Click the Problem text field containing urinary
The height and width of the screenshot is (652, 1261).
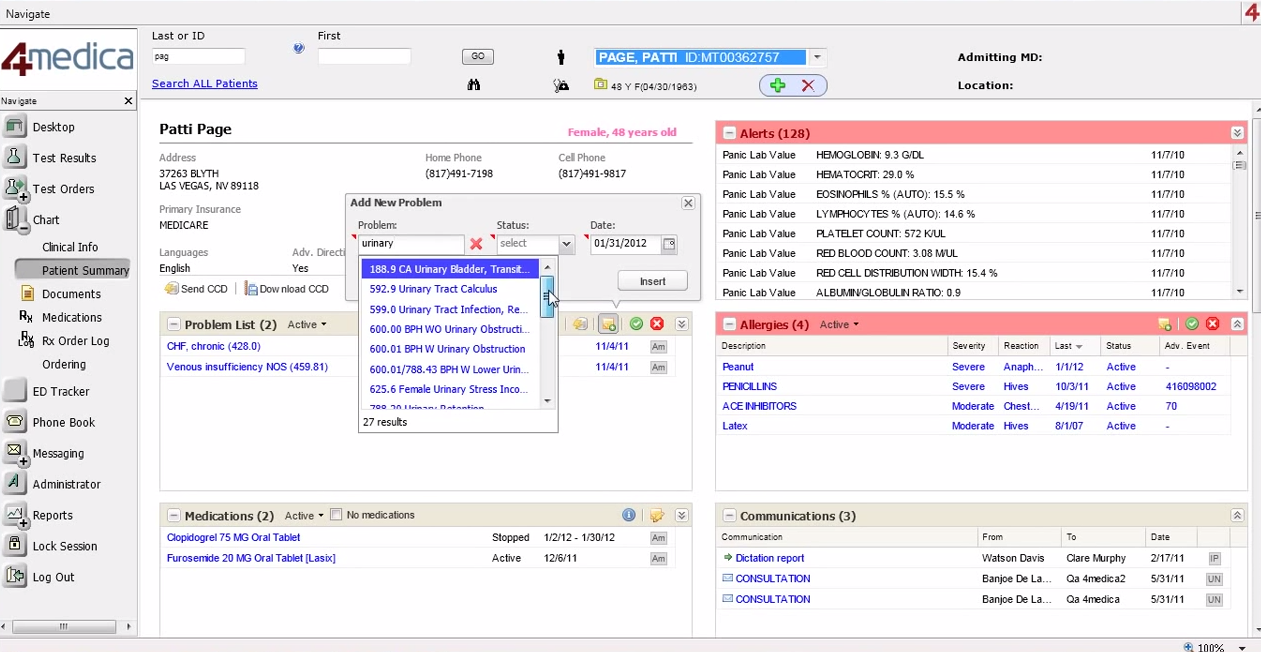click(x=411, y=244)
